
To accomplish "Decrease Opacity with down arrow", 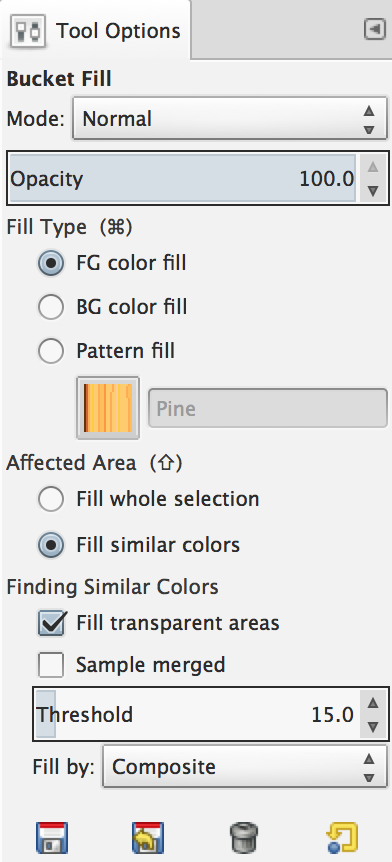I will tap(373, 190).
